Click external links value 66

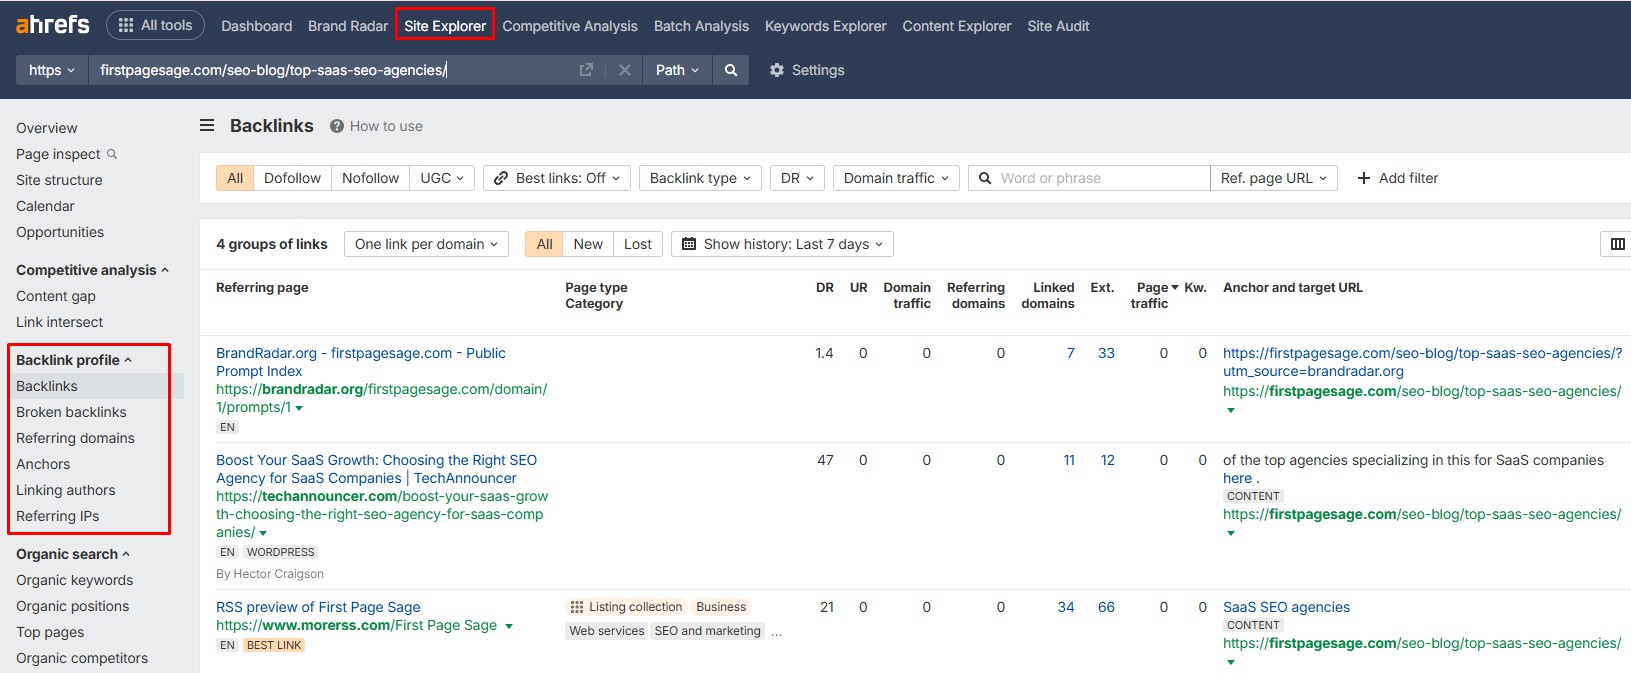(1106, 607)
